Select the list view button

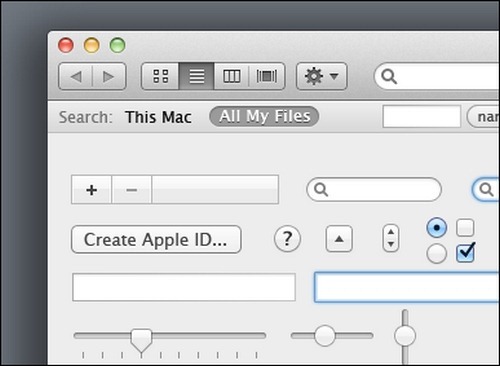pyautogui.click(x=197, y=76)
